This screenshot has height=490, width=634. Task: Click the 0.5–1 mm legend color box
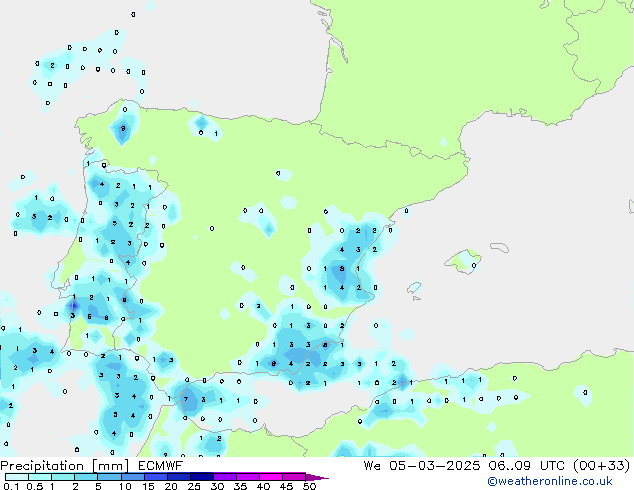click(x=40, y=477)
